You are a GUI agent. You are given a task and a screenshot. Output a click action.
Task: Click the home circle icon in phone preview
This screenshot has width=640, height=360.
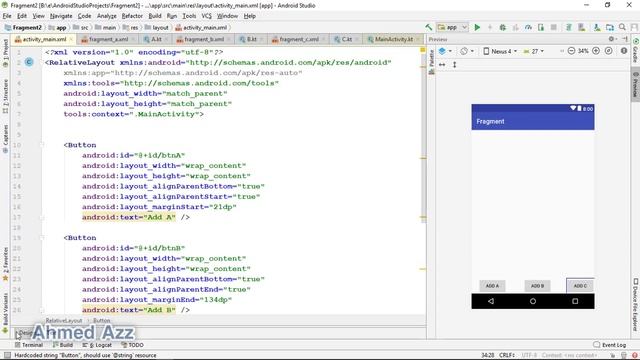pos(533,301)
